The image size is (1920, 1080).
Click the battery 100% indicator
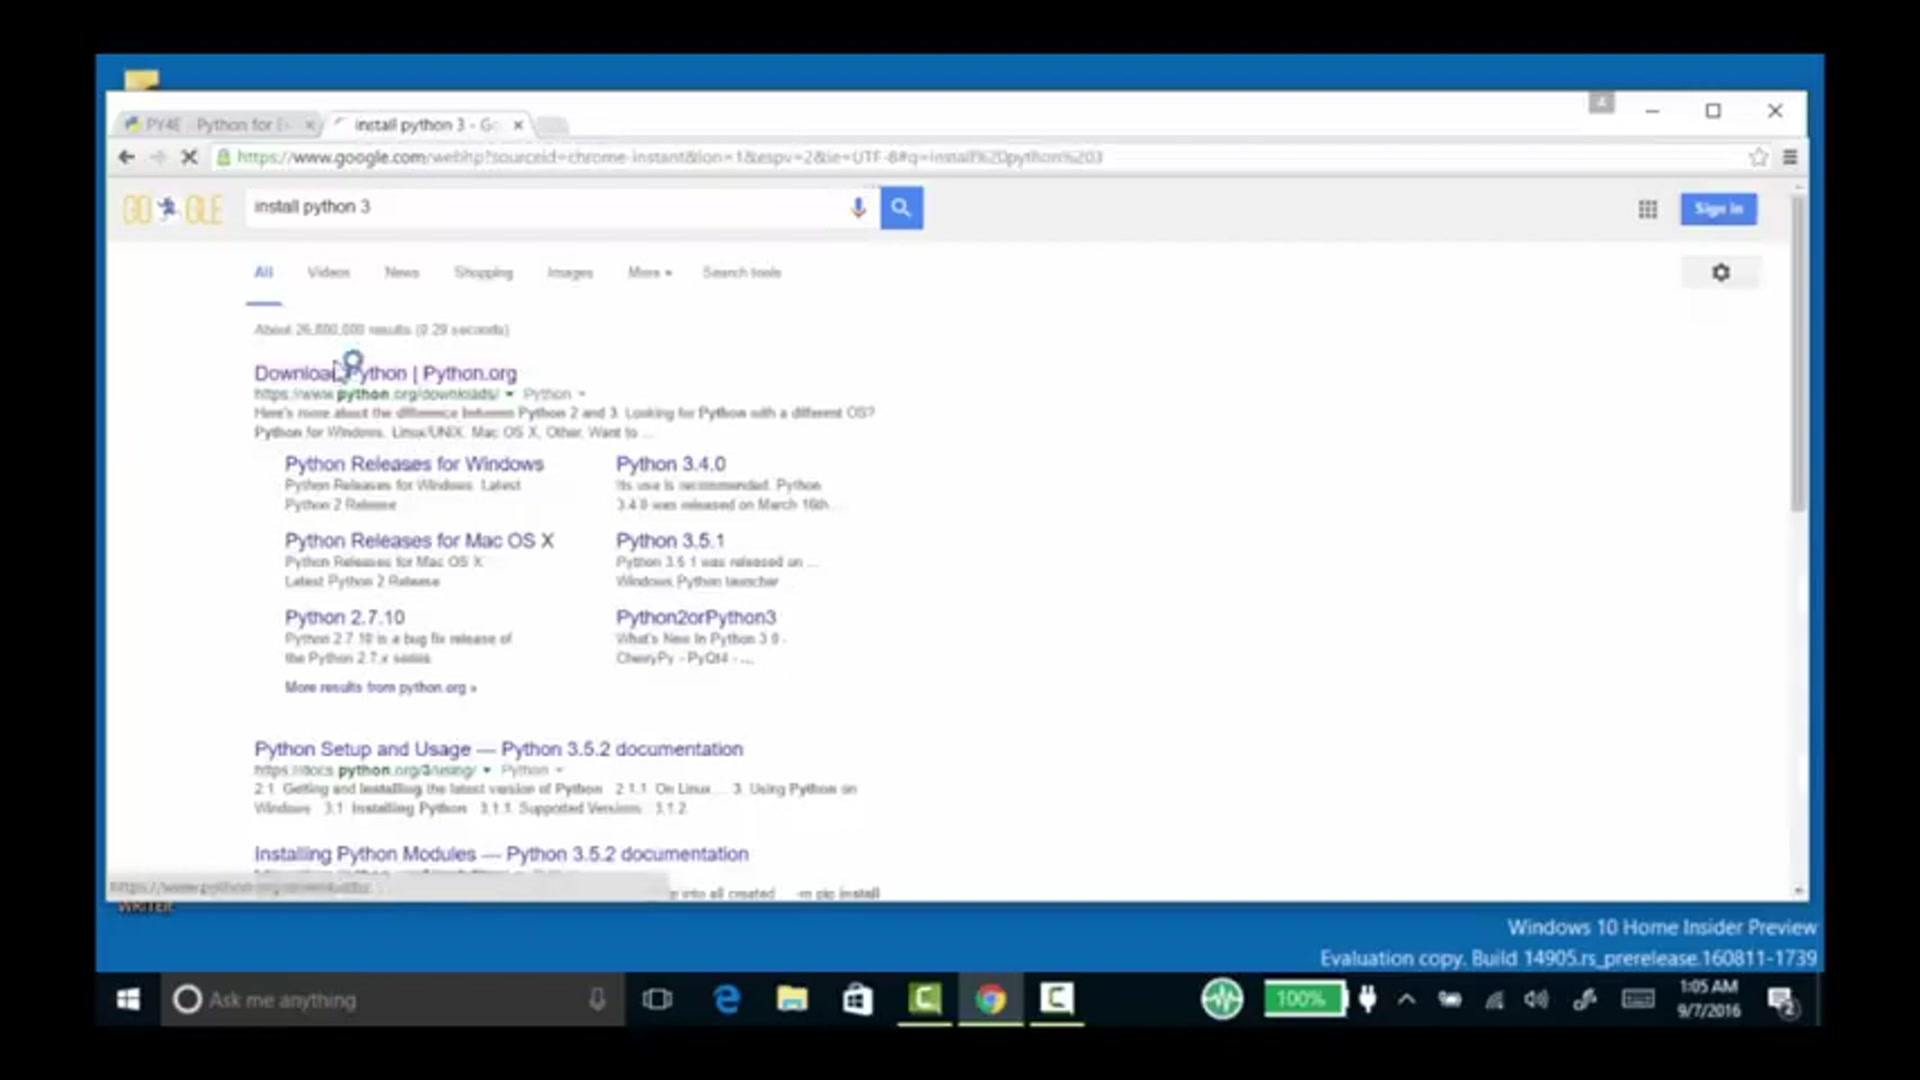1305,999
